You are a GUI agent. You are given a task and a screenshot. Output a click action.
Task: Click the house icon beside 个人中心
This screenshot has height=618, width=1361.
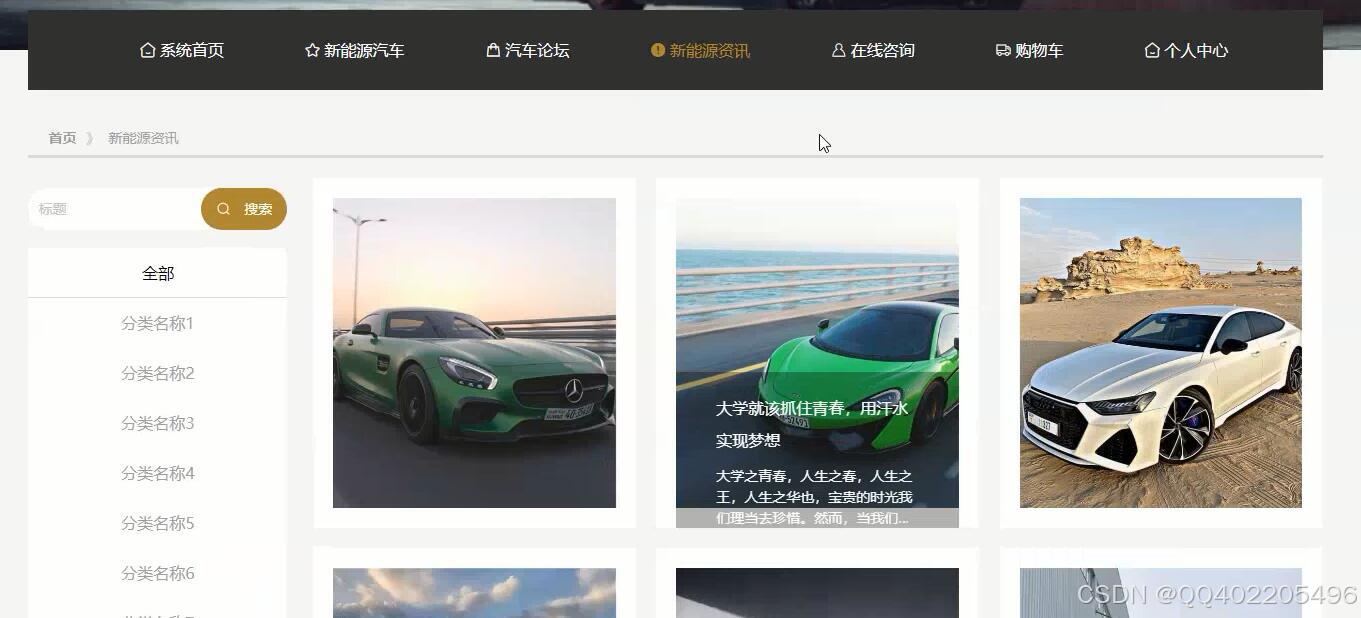1152,50
